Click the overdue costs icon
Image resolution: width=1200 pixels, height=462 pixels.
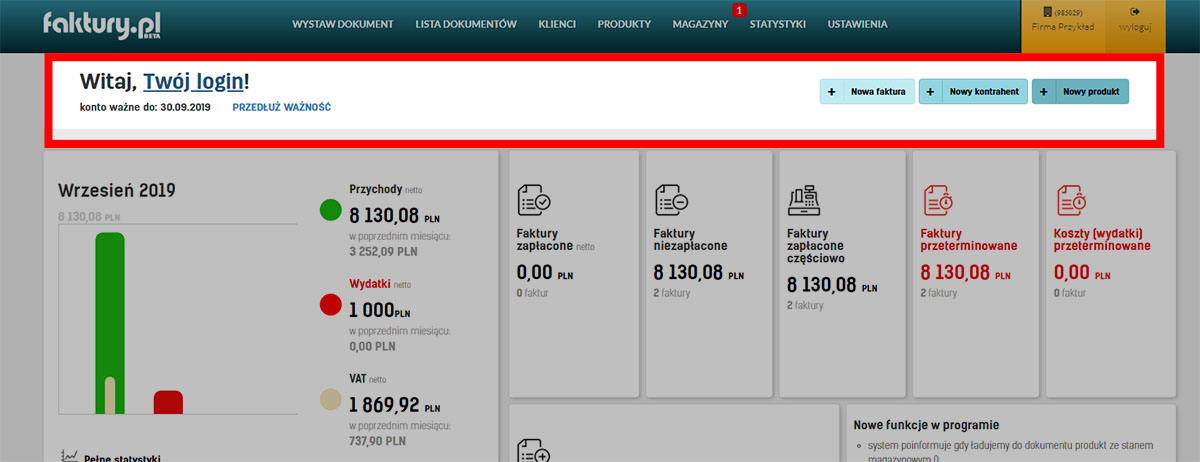(x=1071, y=200)
